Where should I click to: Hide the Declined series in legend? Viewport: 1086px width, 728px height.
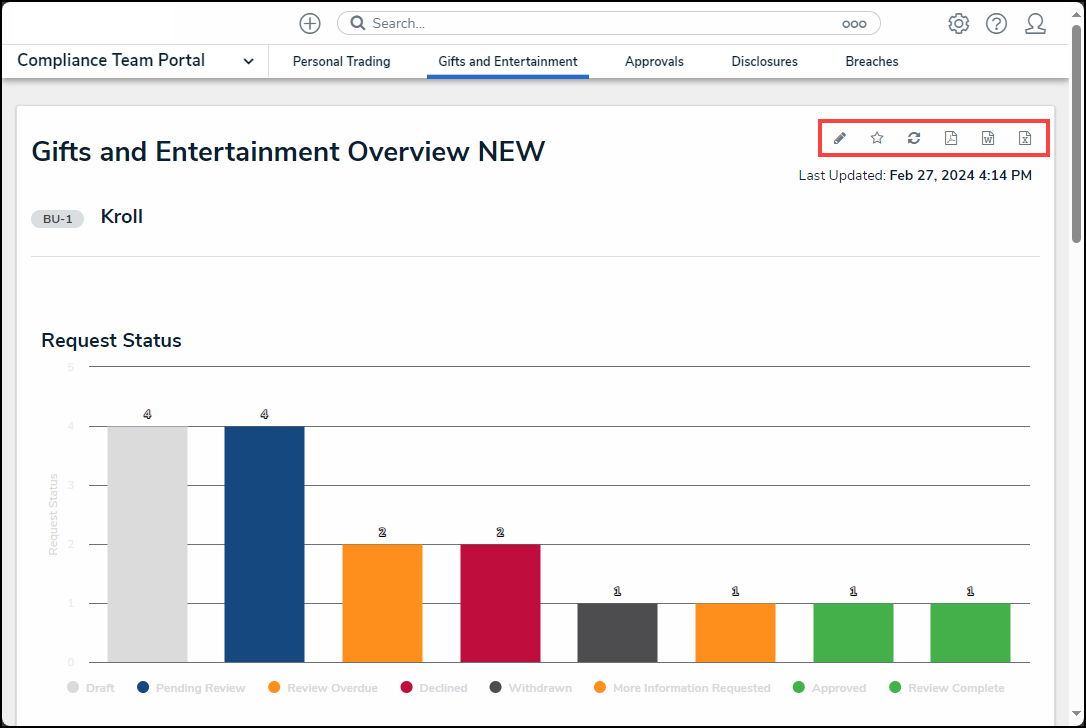tap(434, 688)
